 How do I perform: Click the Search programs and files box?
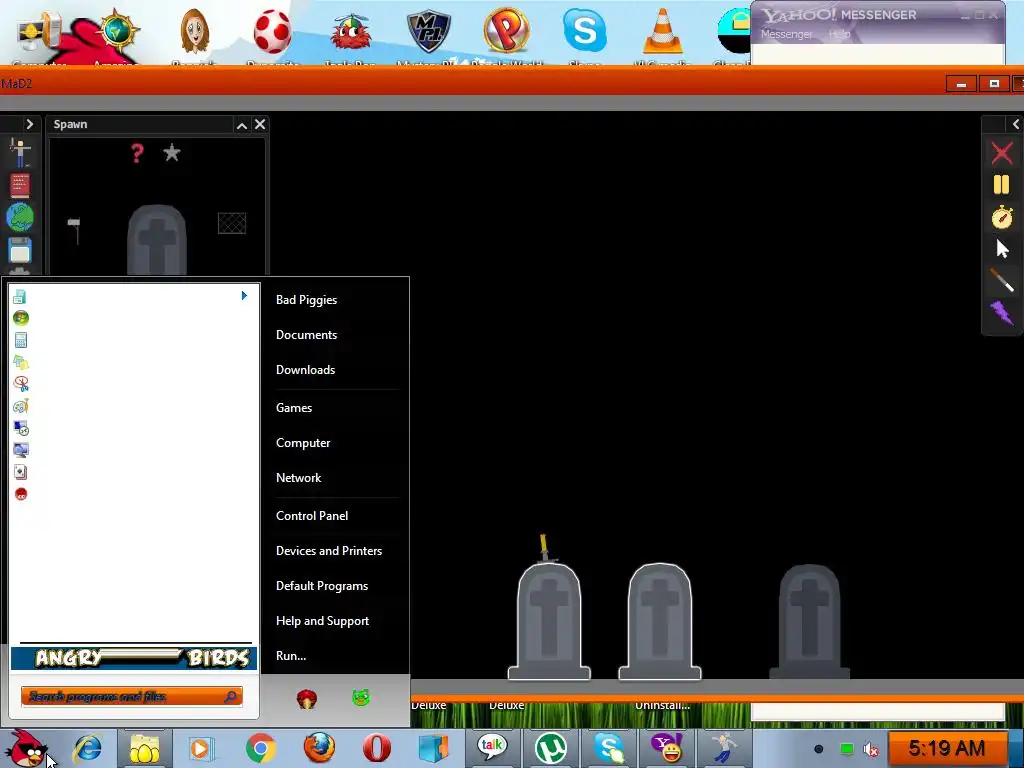point(132,696)
